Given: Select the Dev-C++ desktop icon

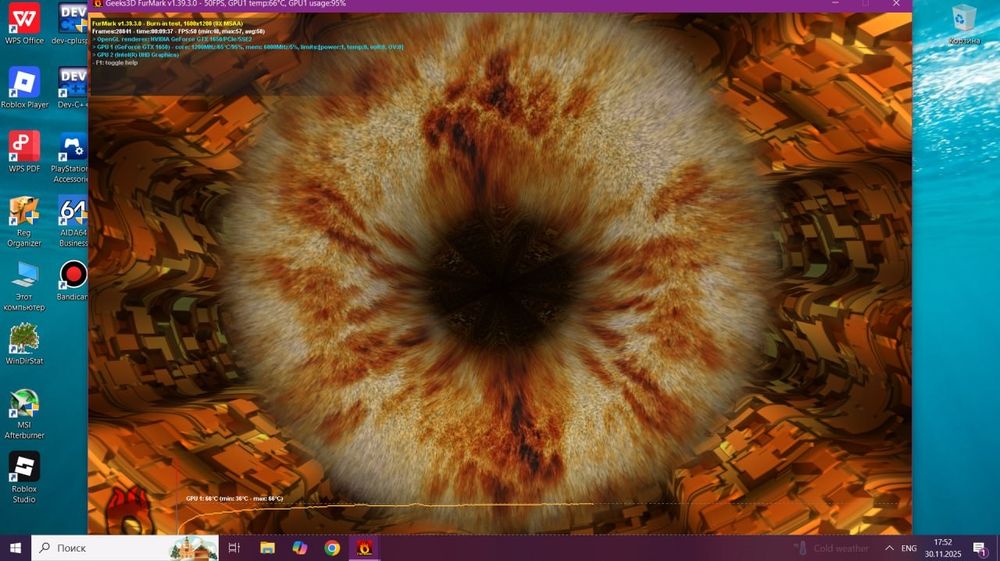Looking at the screenshot, I should (x=71, y=87).
